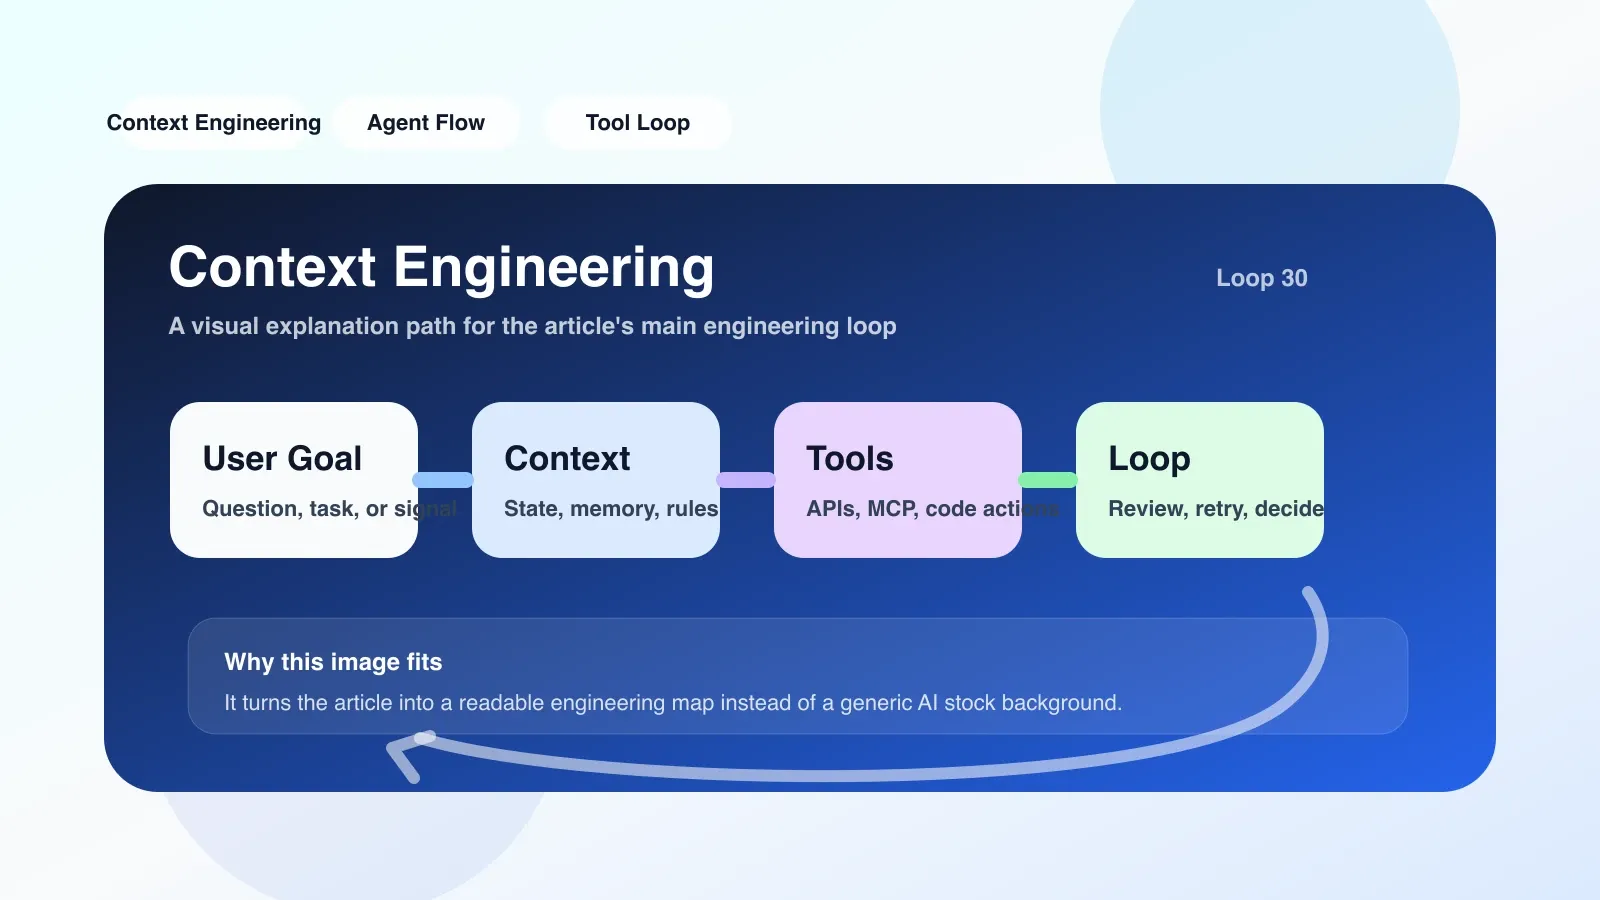
Task: Click the blue connector after User Goal
Action: point(443,480)
